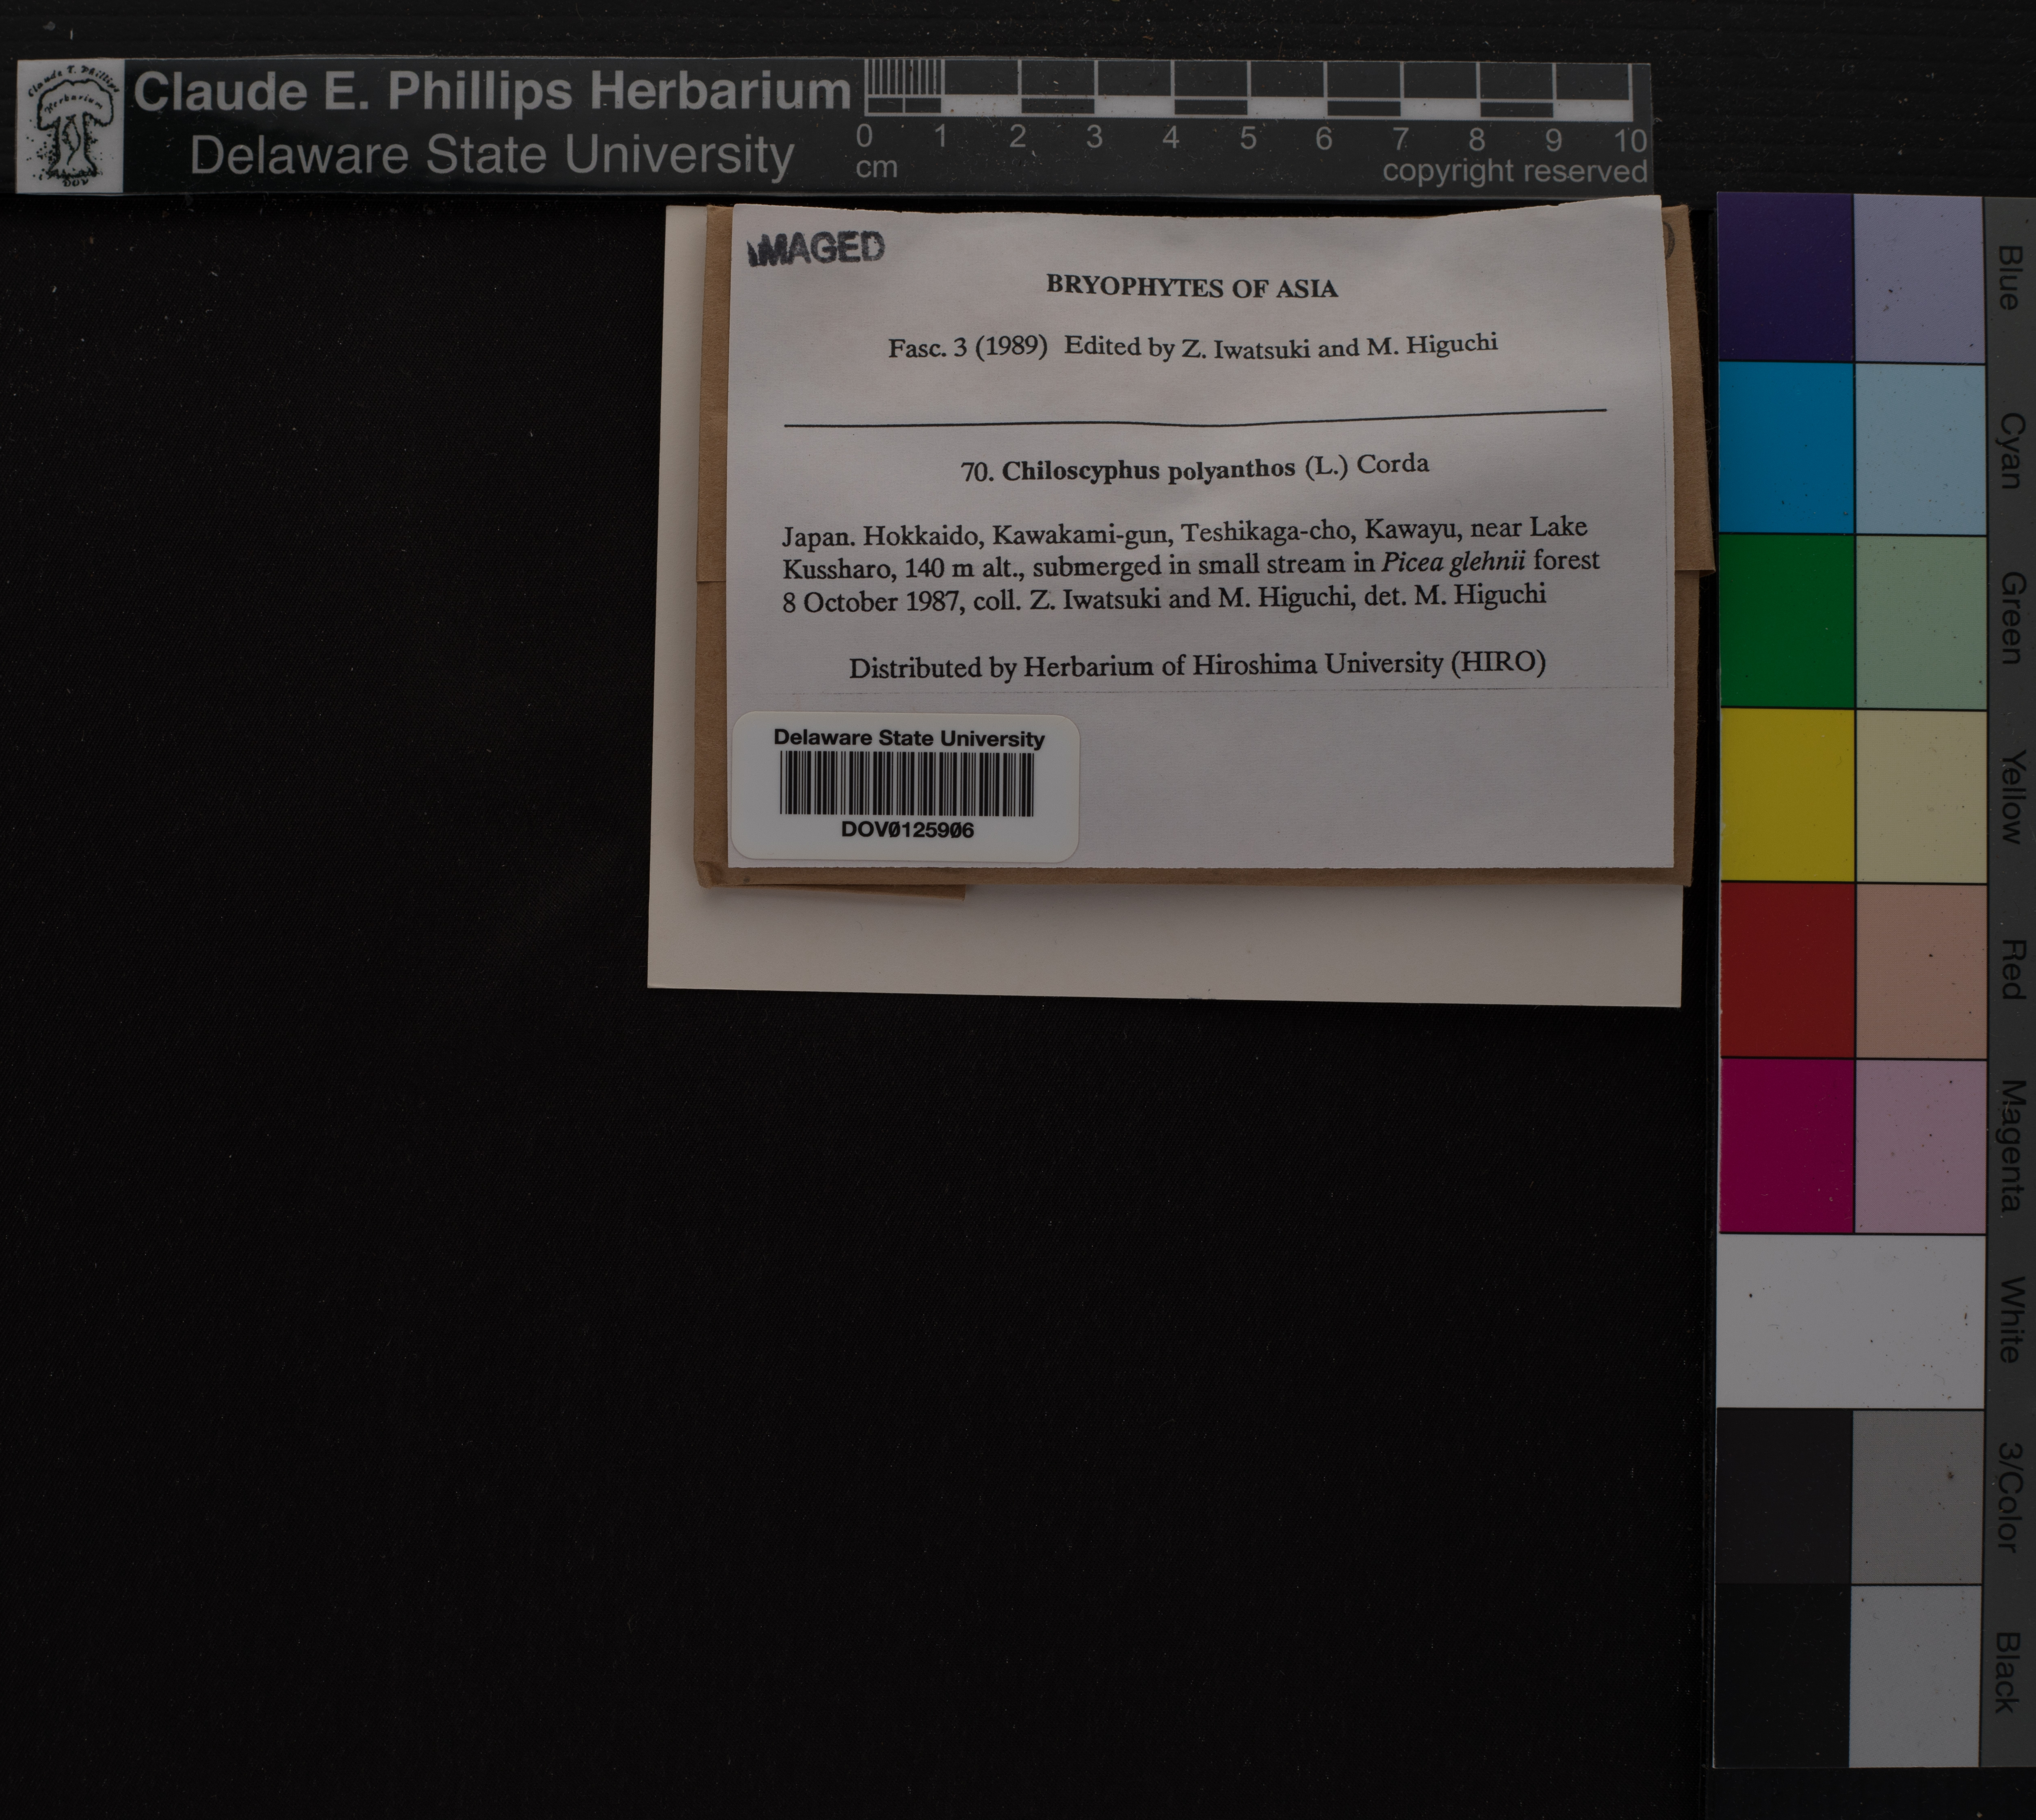This screenshot has width=2036, height=1820.
Task: Click the pale lavender color swatch
Action: coord(1918,279)
